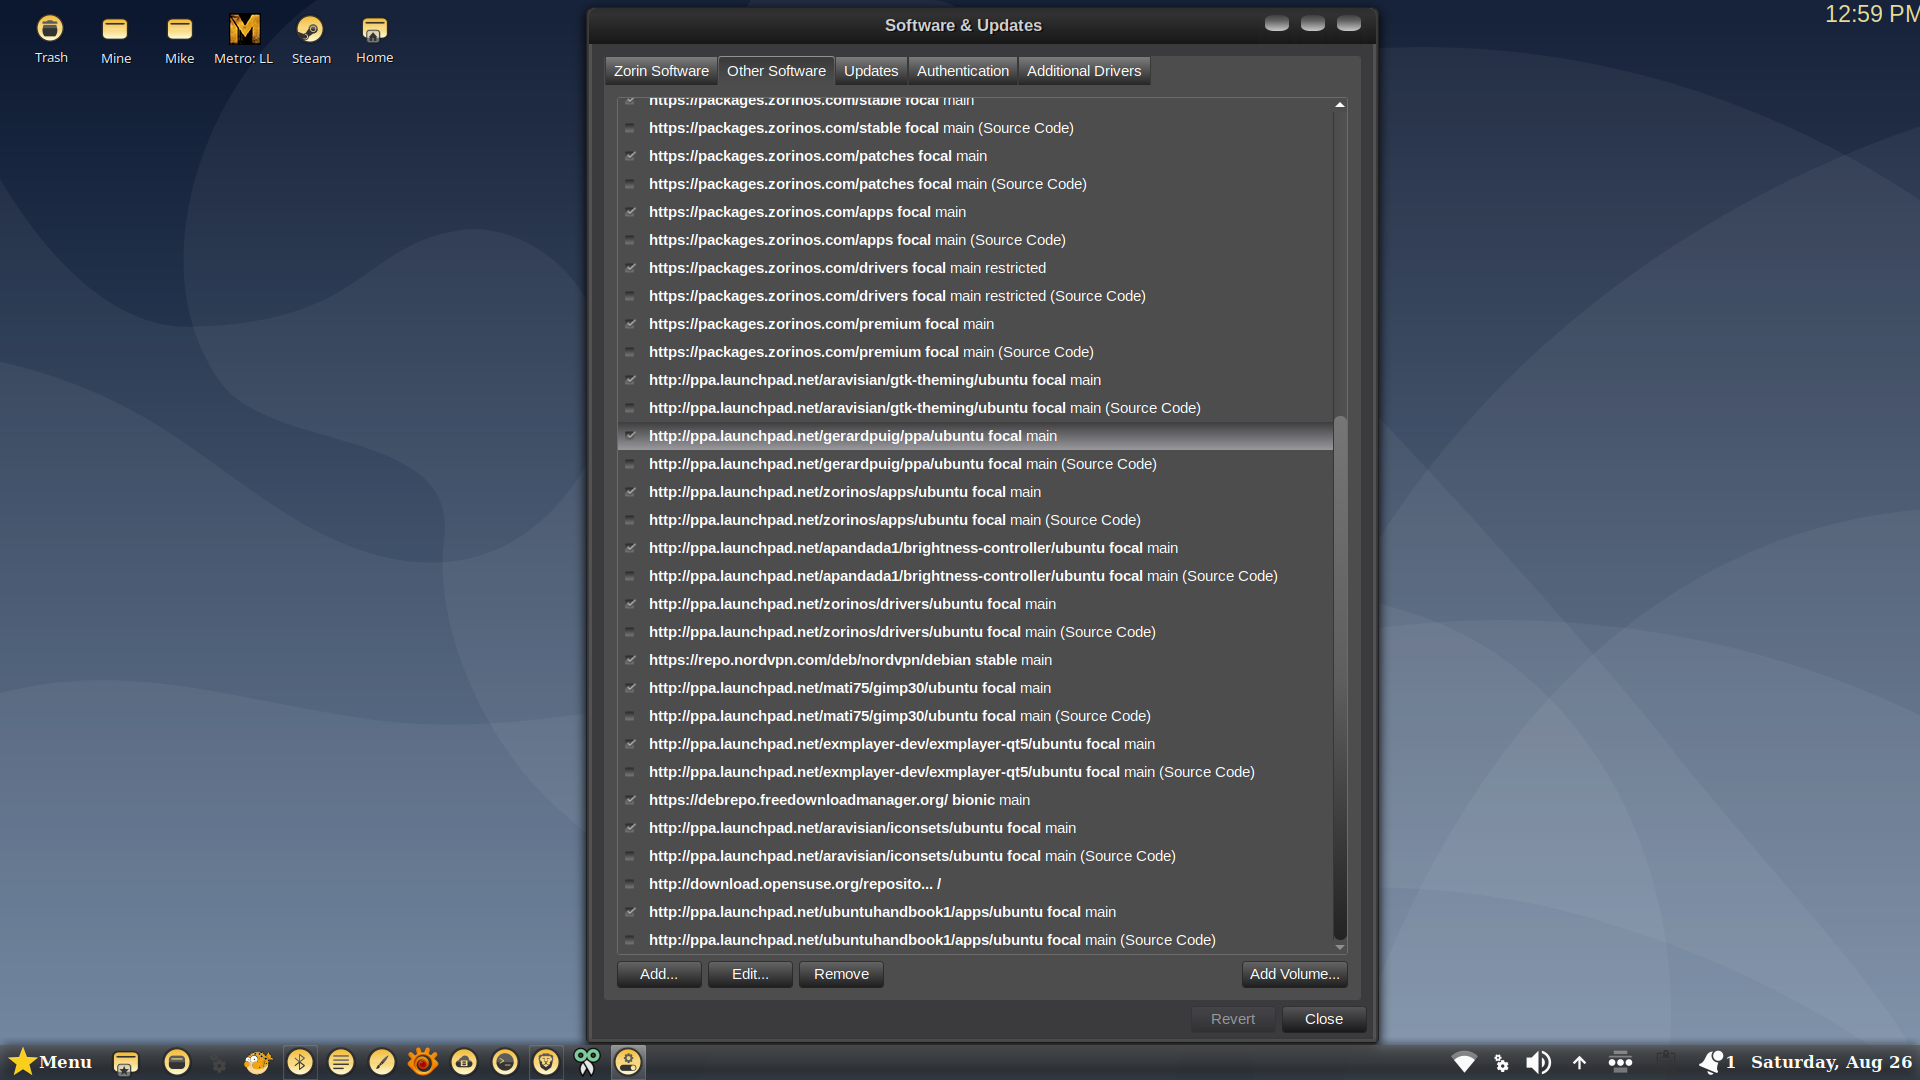
Task: Click the source list scrollbar thumb
Action: click(1340, 677)
